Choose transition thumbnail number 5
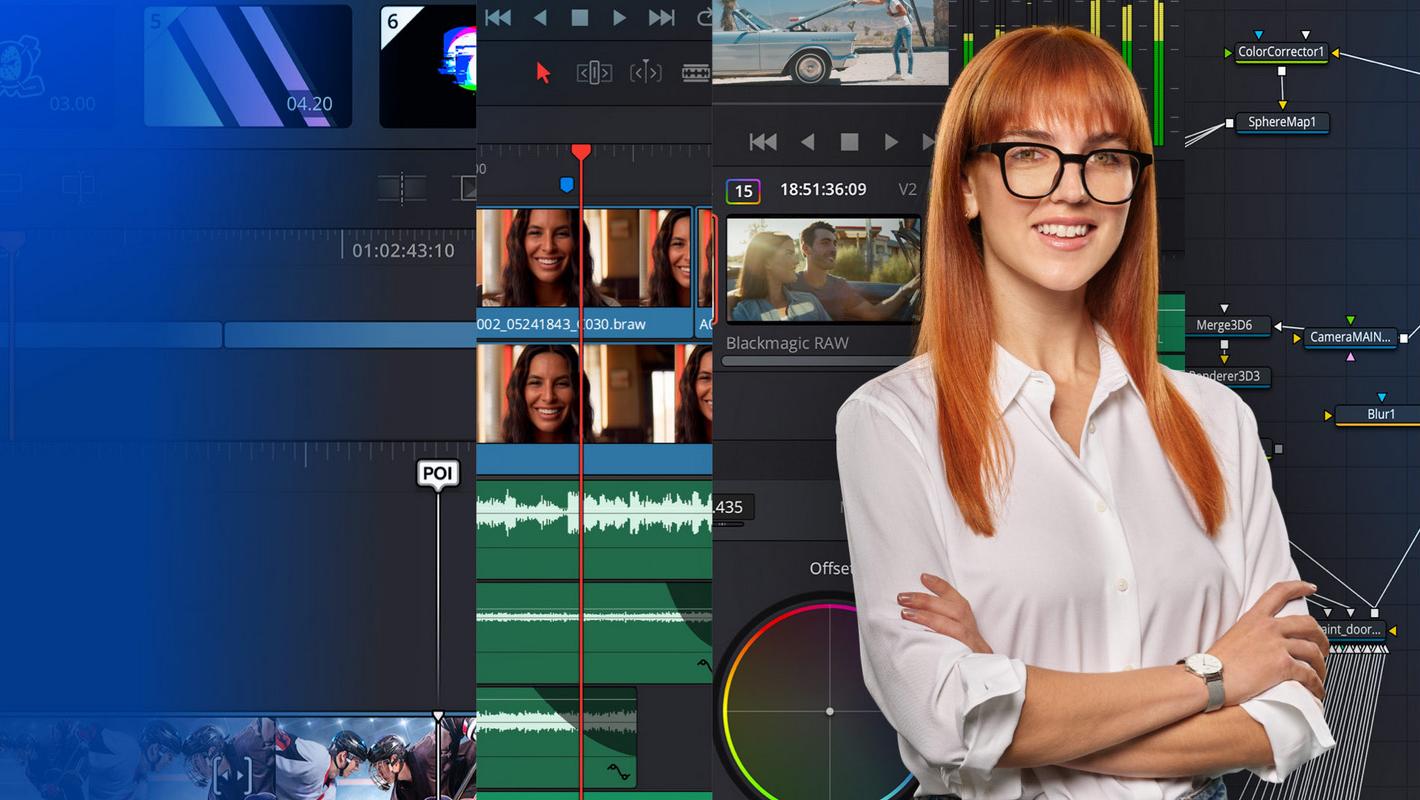 pos(248,66)
